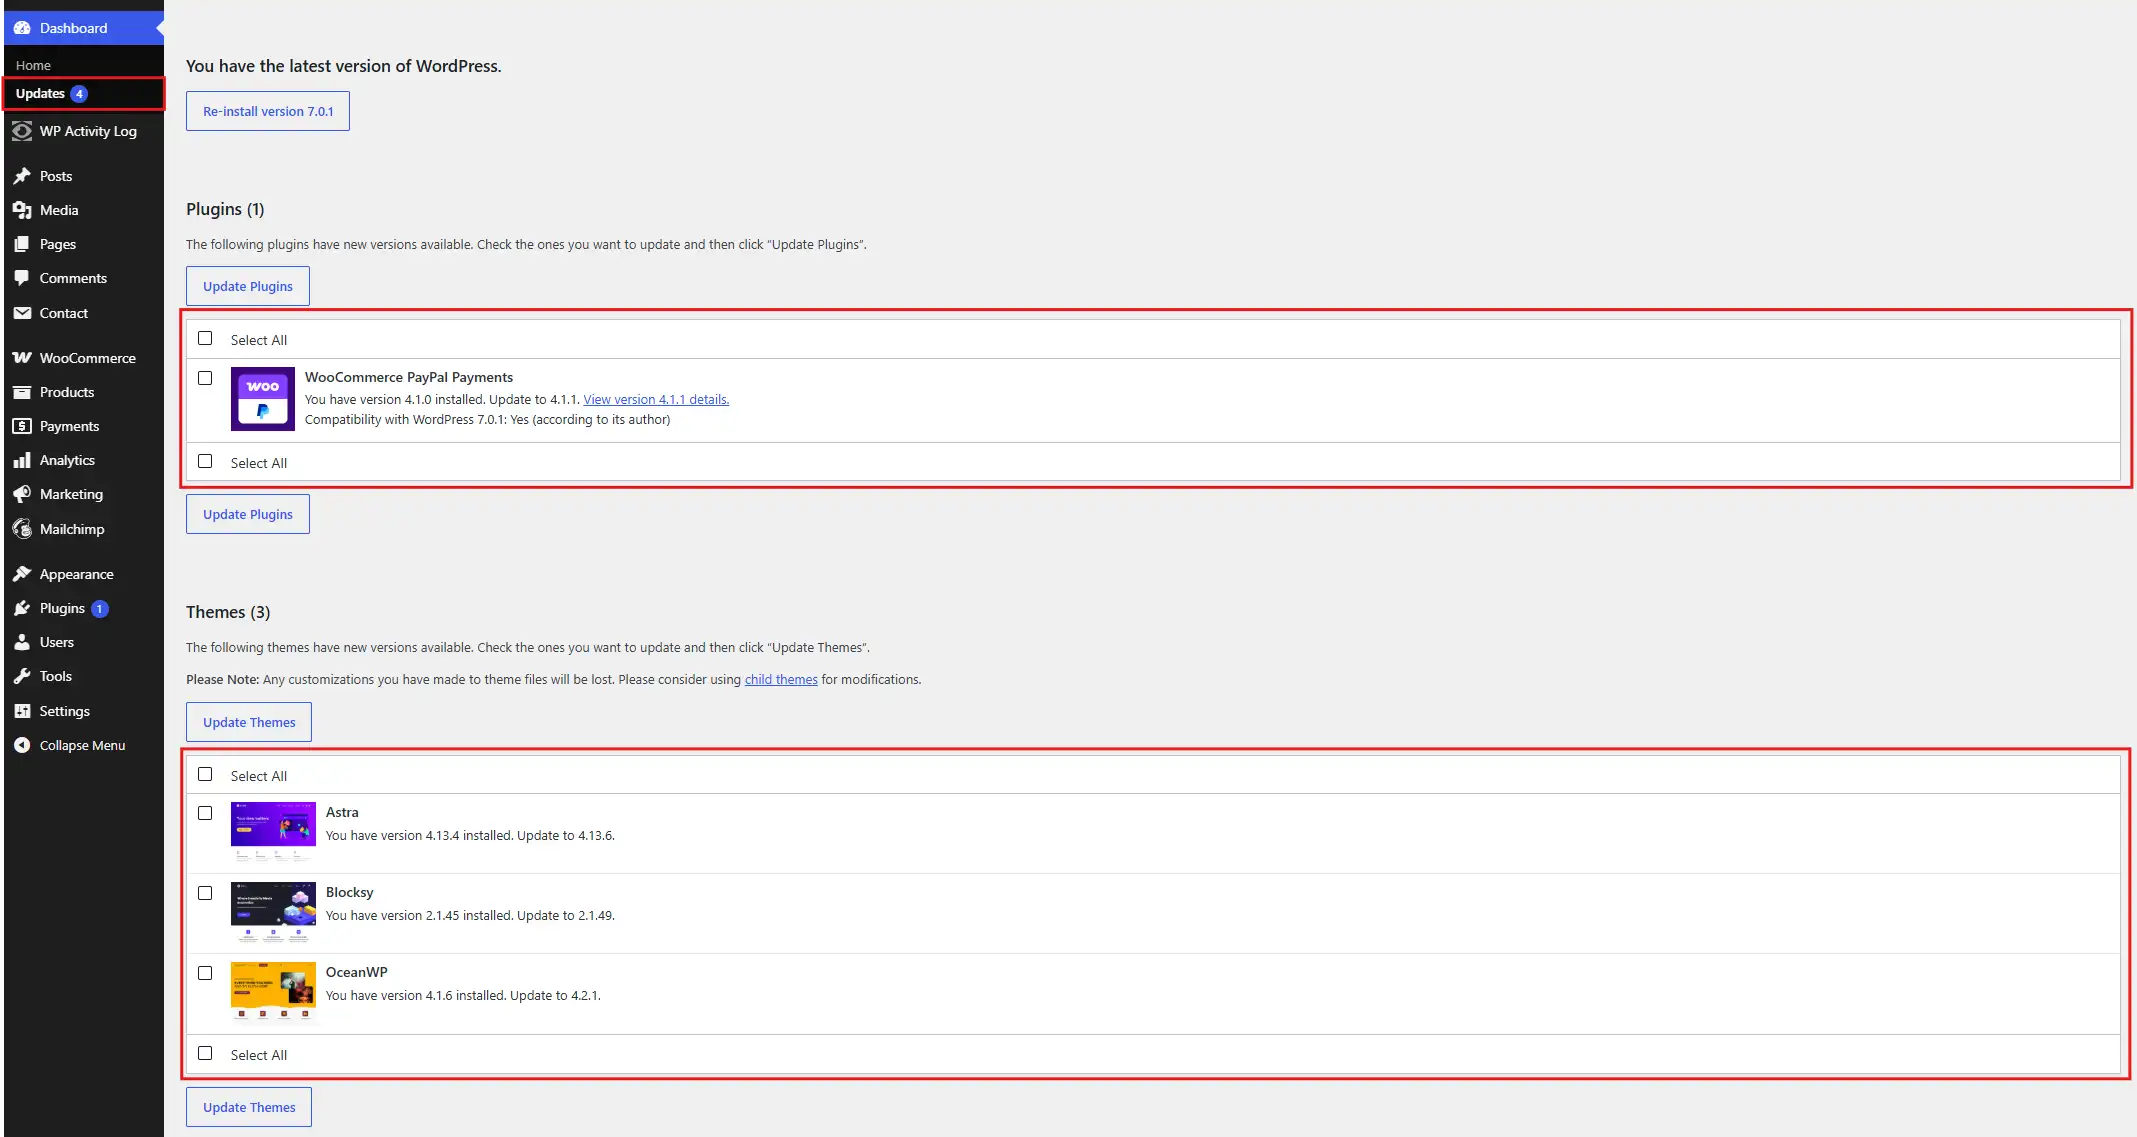Screen dimensions: 2137x1137
Task: Click the Media library icon
Action: [x=22, y=210]
